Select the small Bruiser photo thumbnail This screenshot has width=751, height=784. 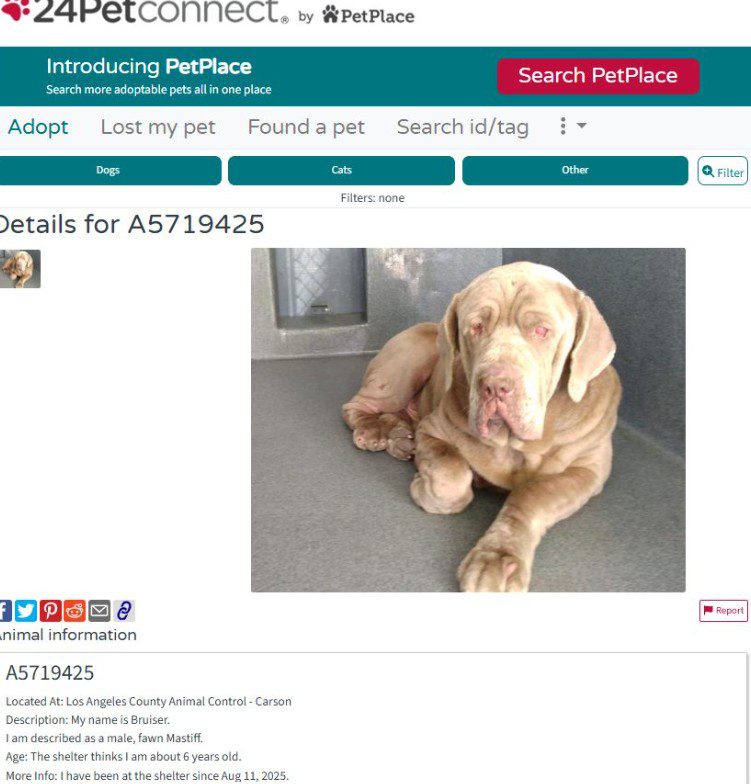click(20, 269)
